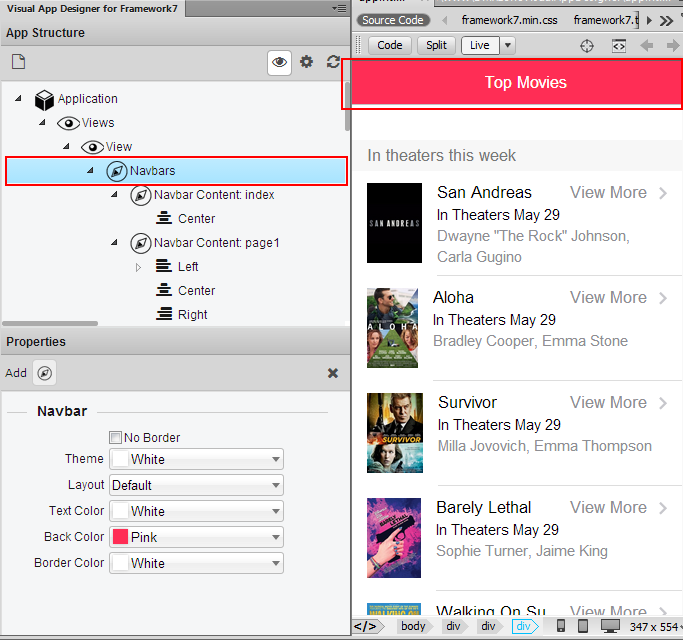Click the tag selector </> icon
This screenshot has width=683, height=640.
tap(367, 626)
